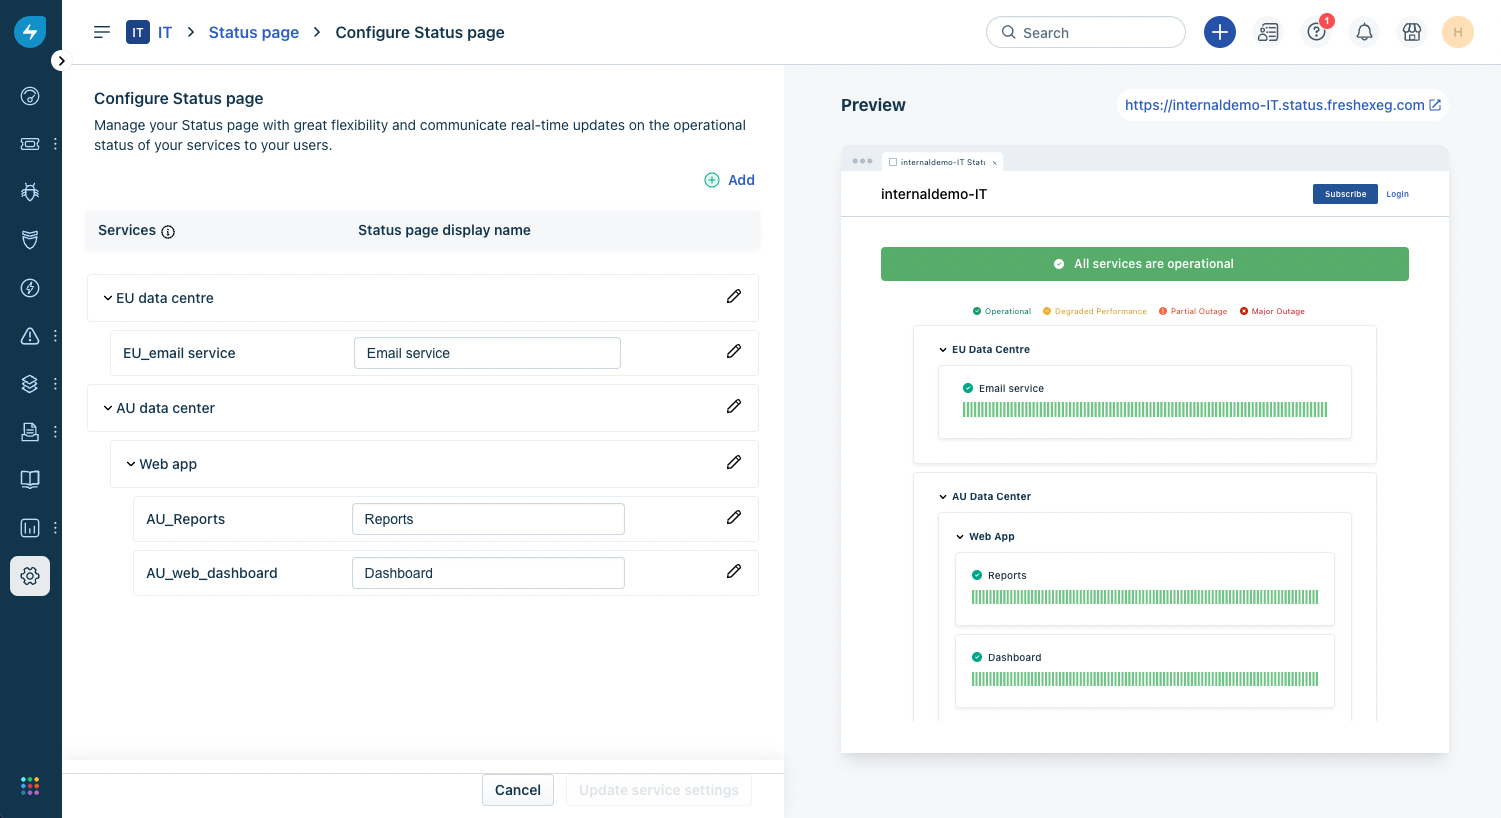Viewport: 1501px width, 818px height.
Task: Open the knowledge base book icon
Action: click(x=29, y=479)
